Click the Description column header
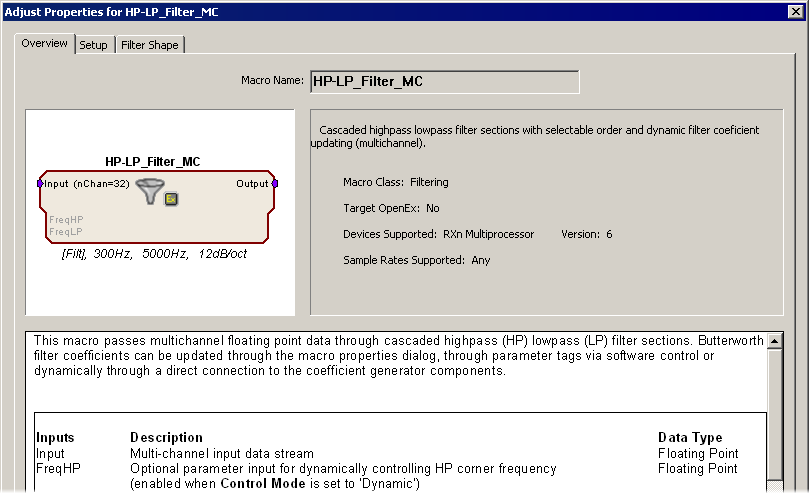809x498 pixels. (x=166, y=438)
